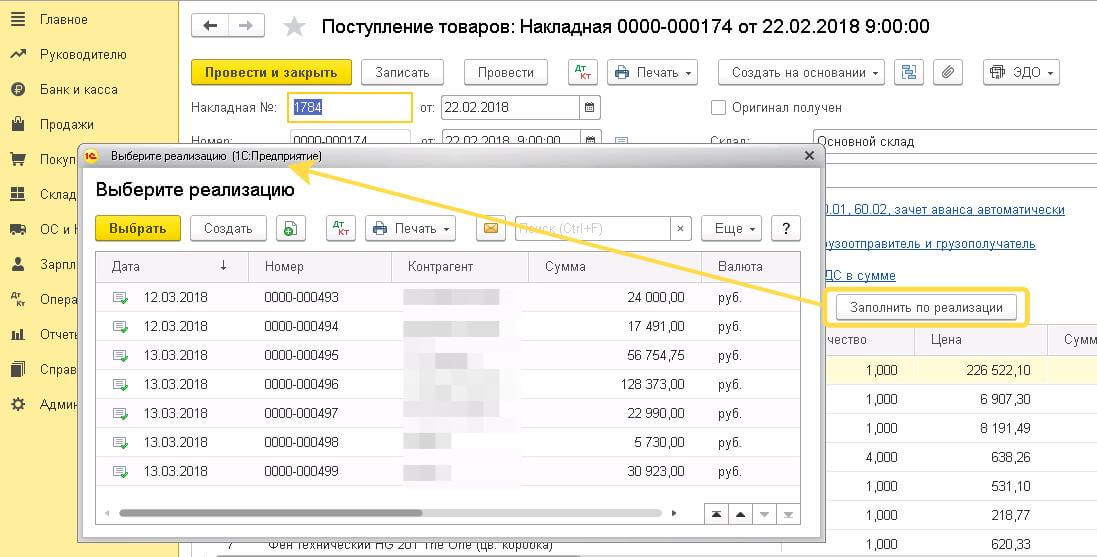This screenshot has width=1097, height=557.
Task: Sort by clicking the Сумма column header
Action: point(566,266)
